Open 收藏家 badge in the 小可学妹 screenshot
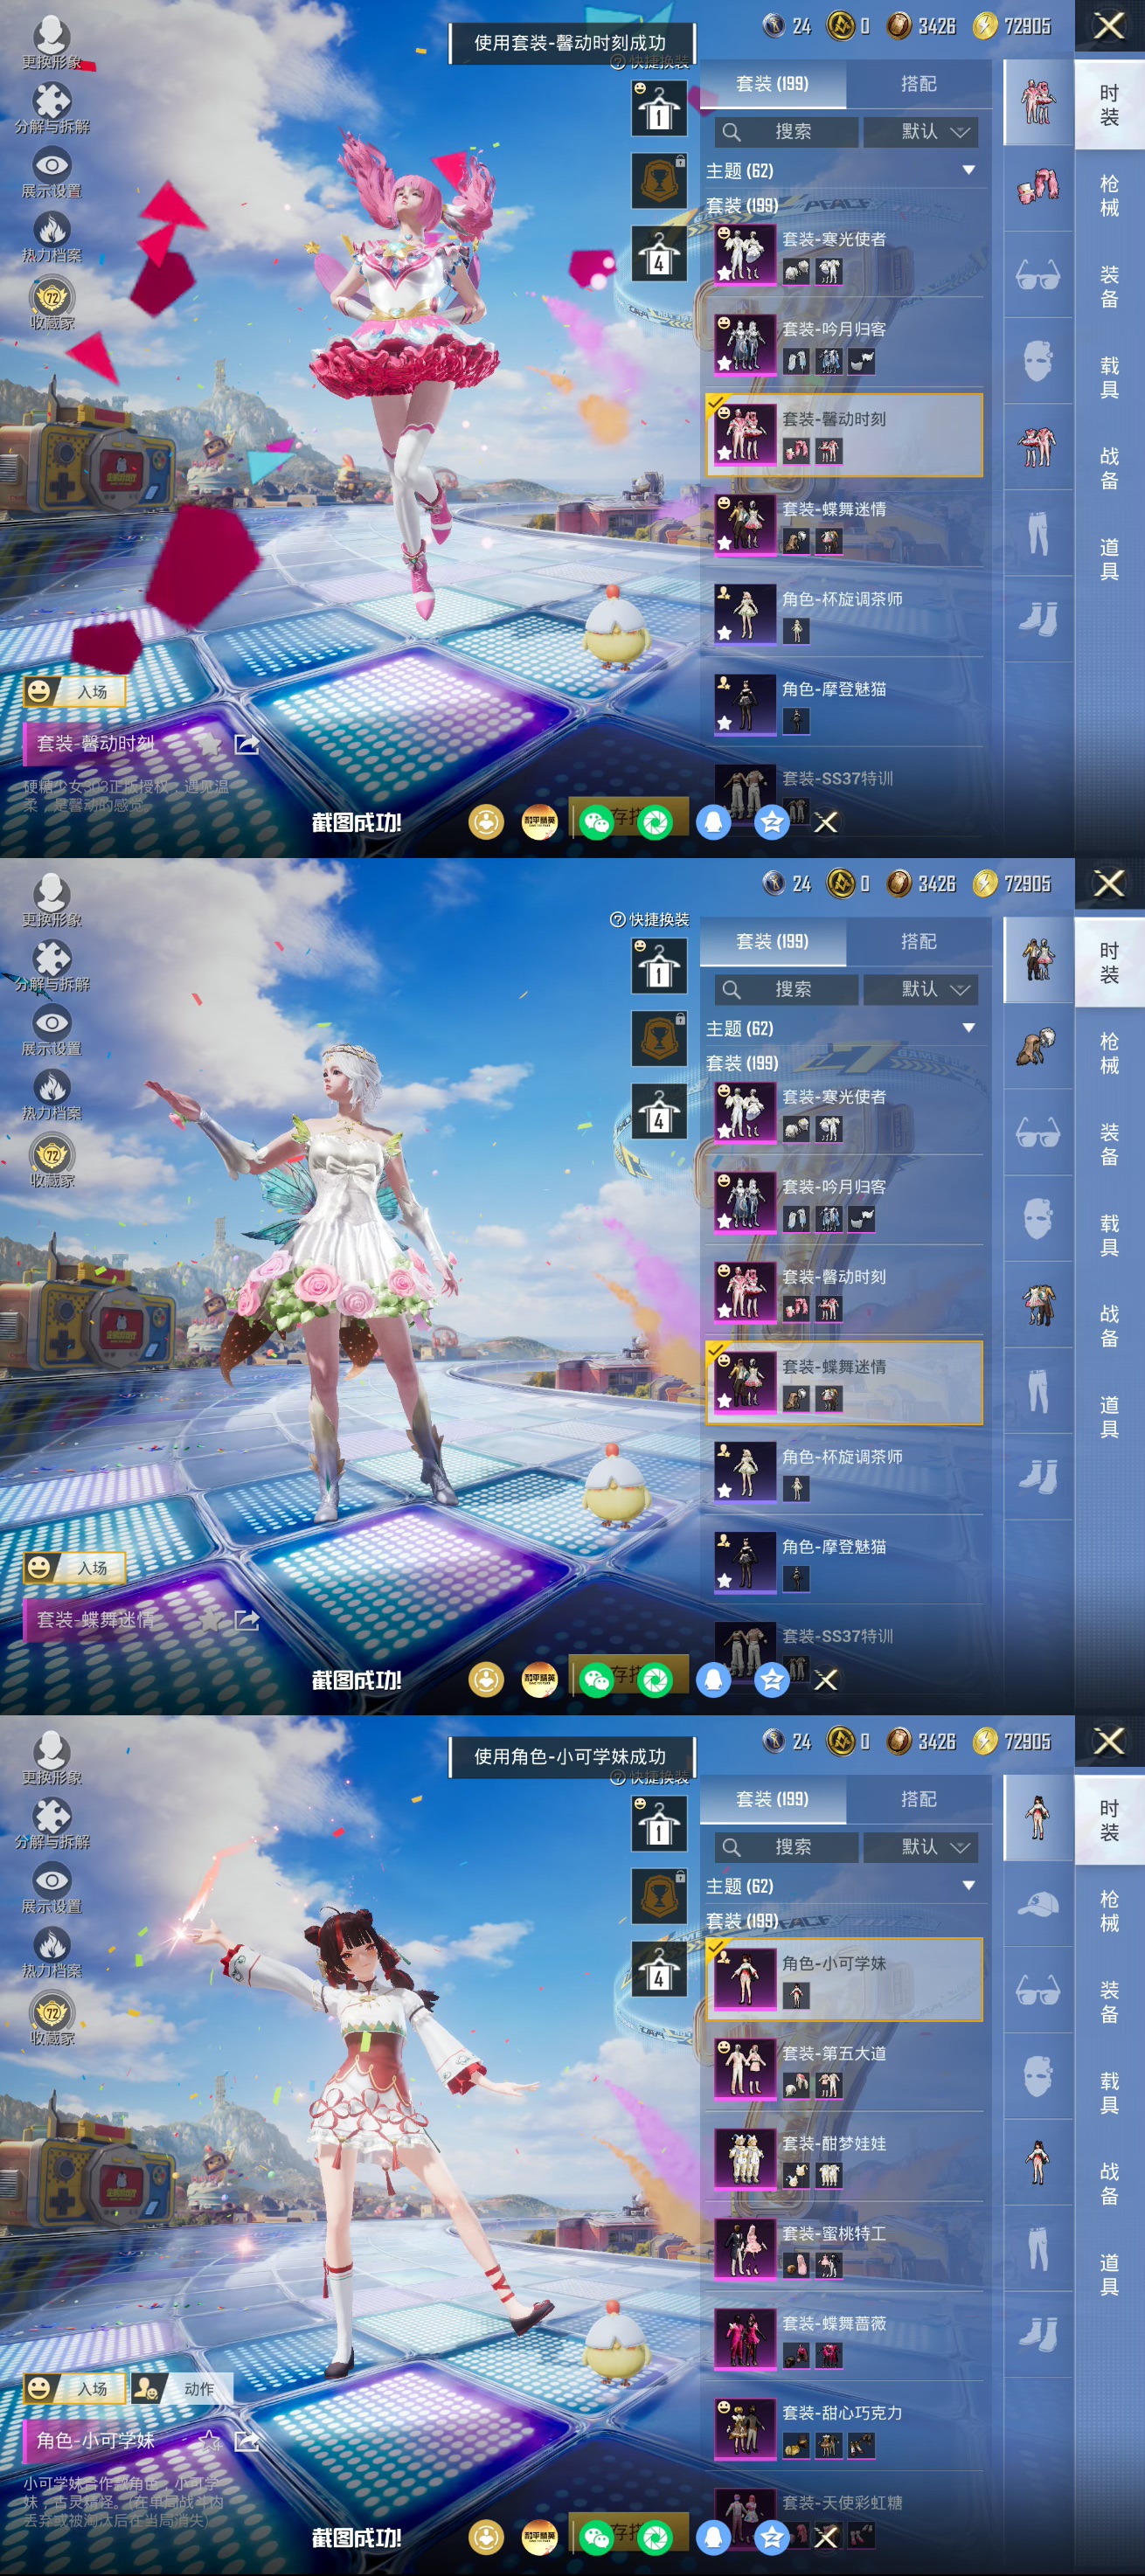 [52, 2018]
